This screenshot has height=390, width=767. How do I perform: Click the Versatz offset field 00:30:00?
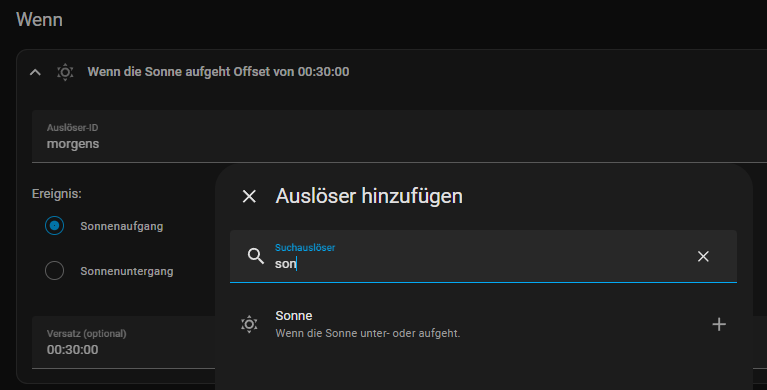point(123,343)
